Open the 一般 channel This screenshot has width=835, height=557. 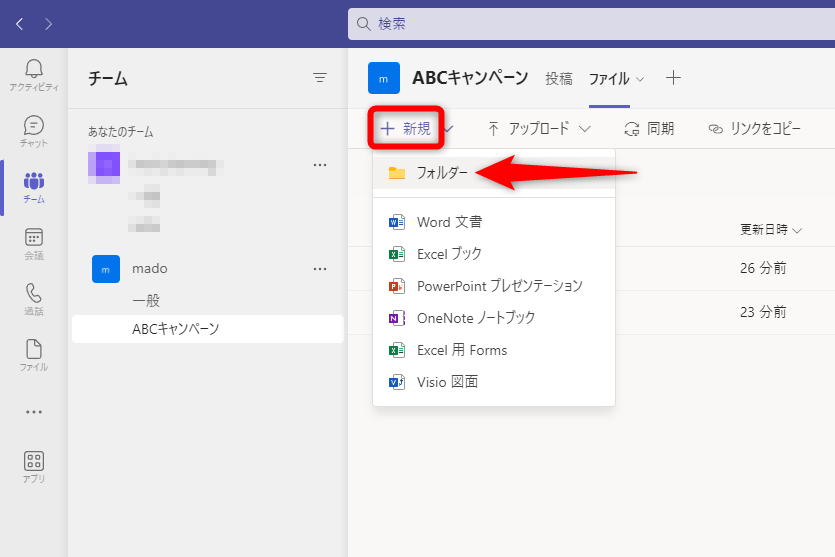tap(146, 300)
